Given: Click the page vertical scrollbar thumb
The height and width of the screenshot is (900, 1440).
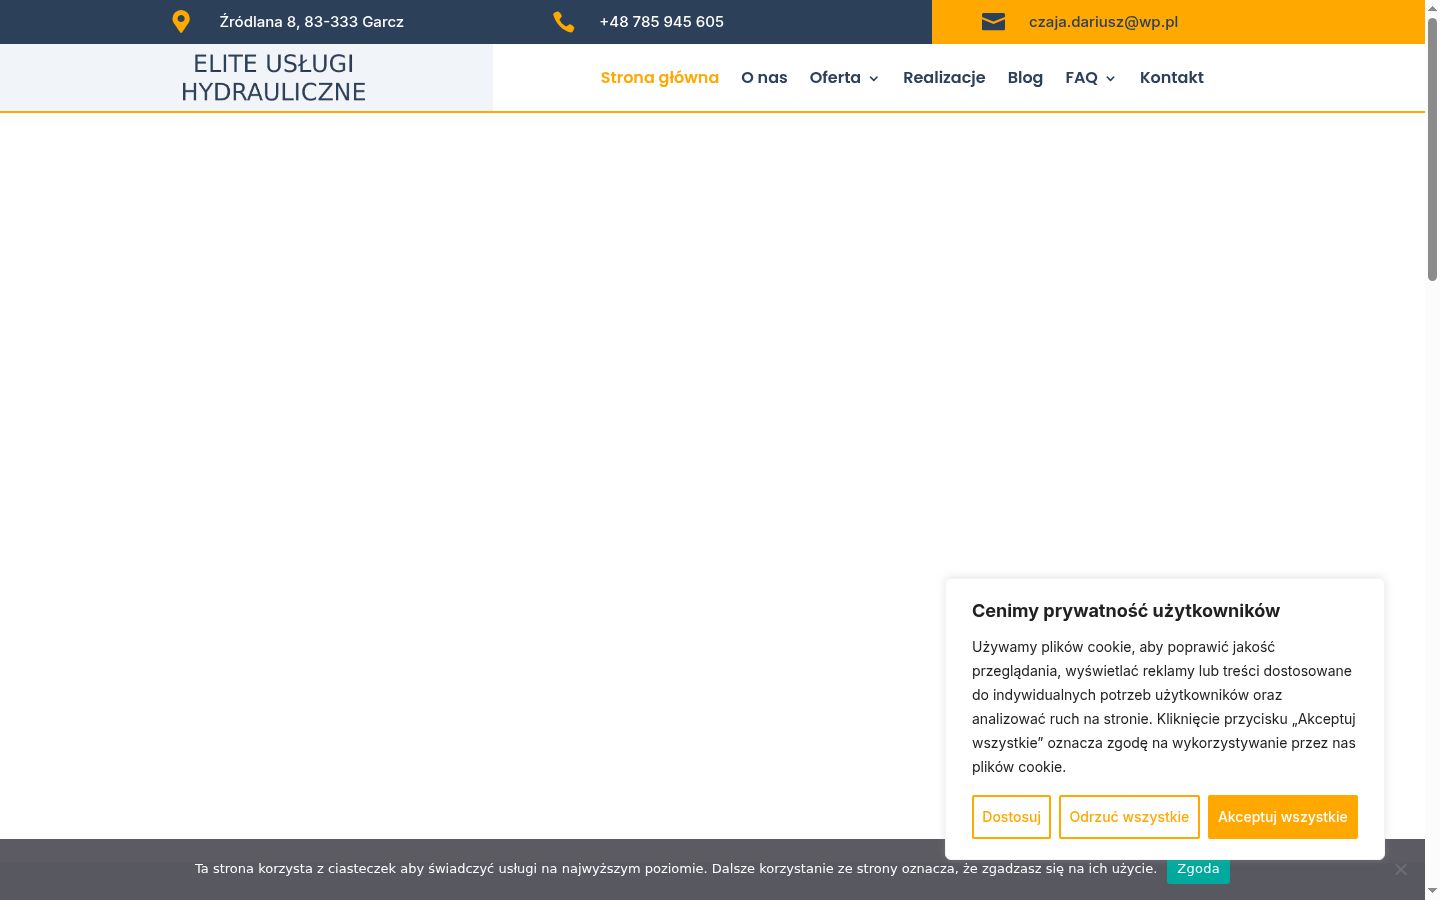Looking at the screenshot, I should pos(1432,150).
